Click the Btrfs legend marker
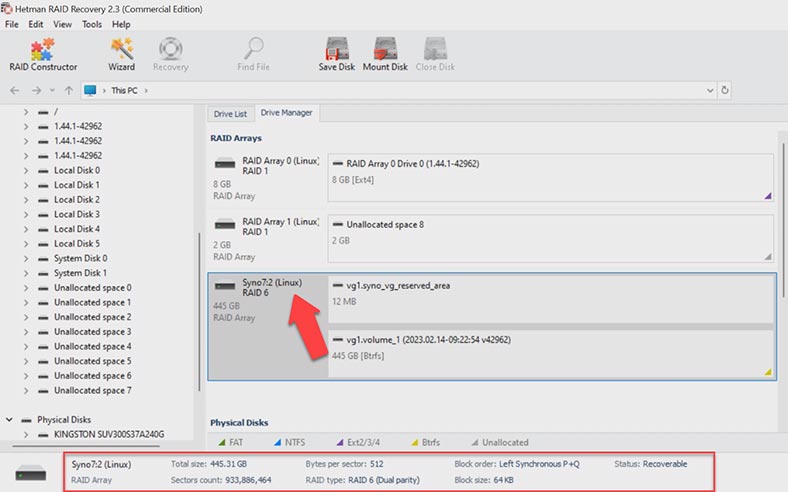The width and height of the screenshot is (788, 492). point(415,442)
